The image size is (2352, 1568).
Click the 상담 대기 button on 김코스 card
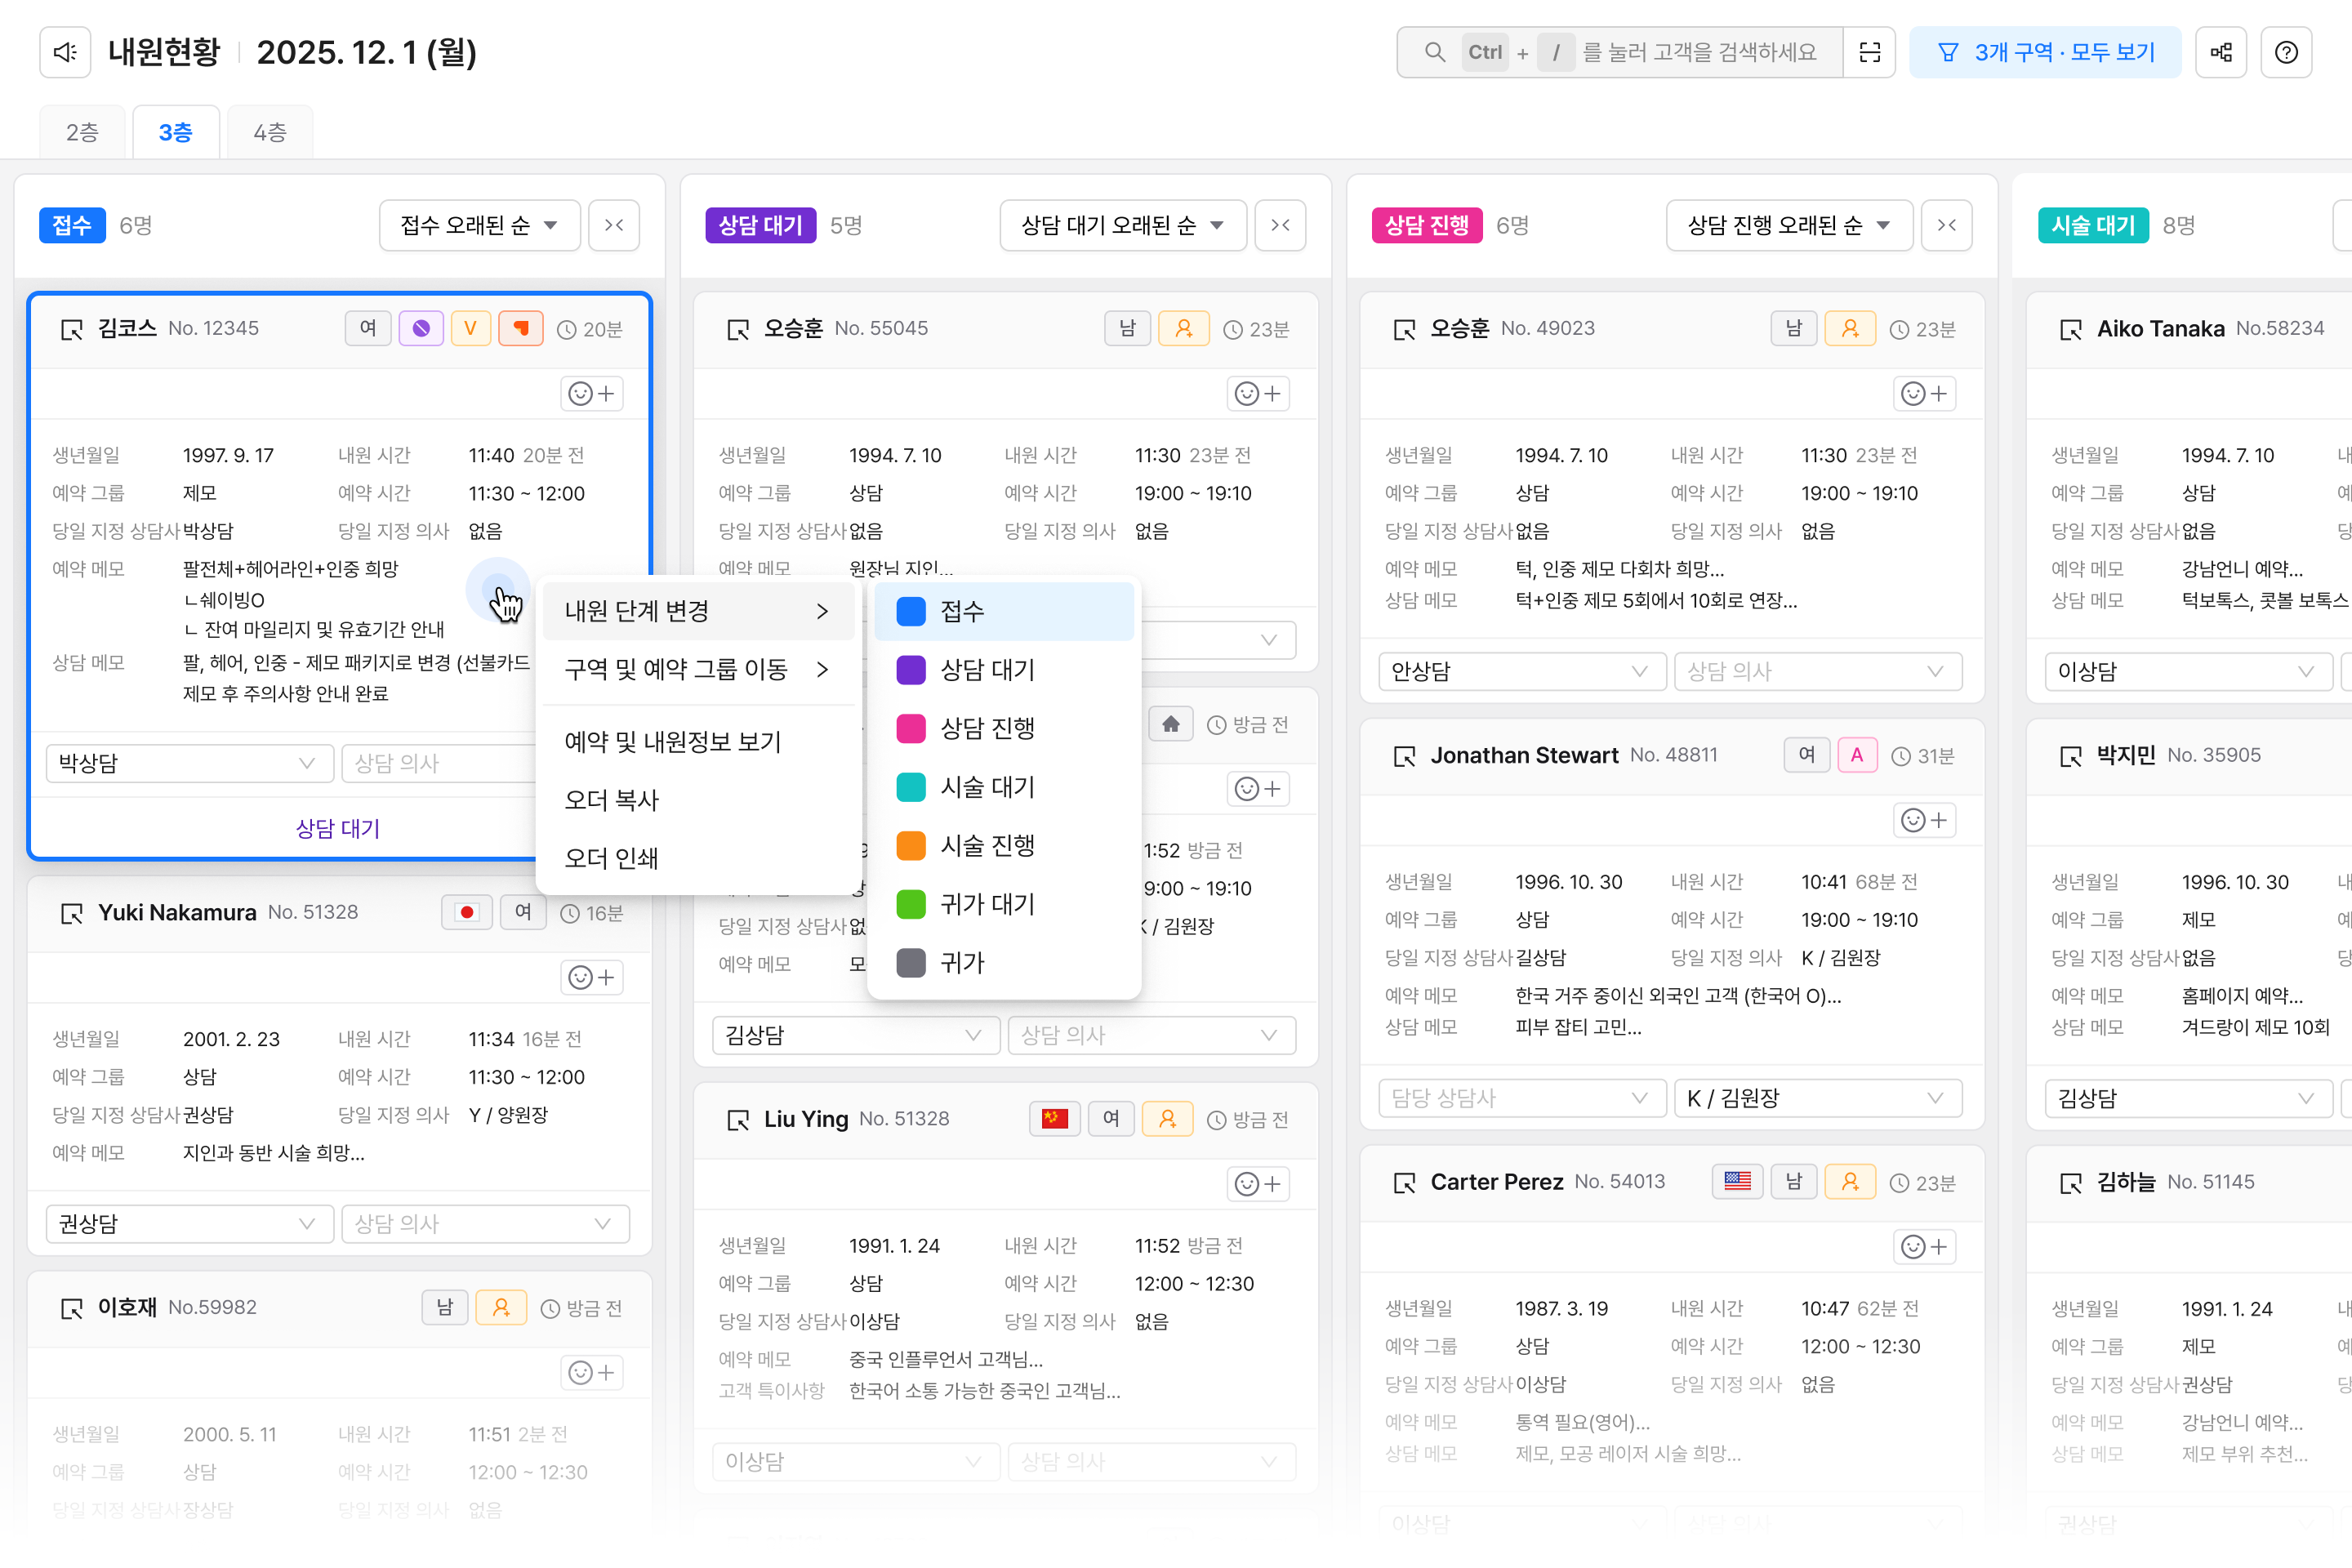337,828
